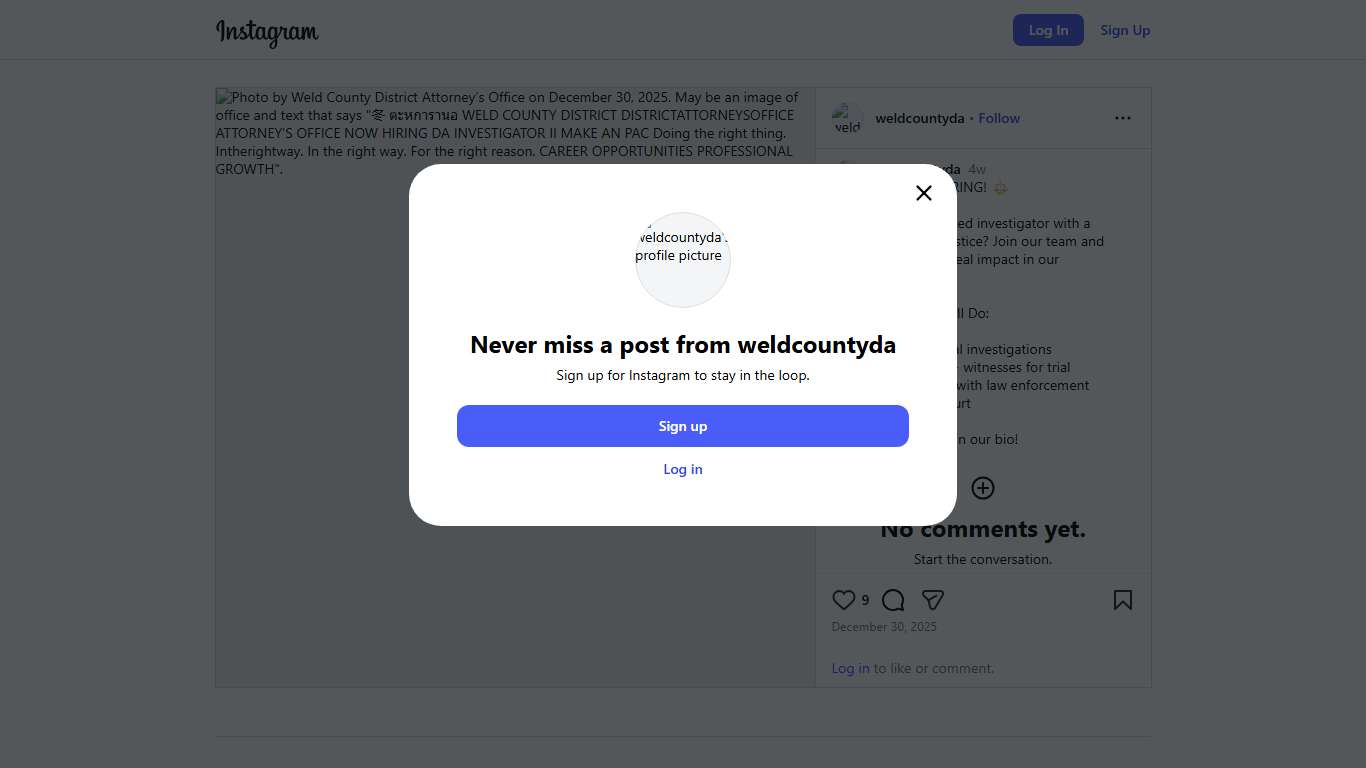
Task: Open the weldcountyda username in the post header
Action: tap(919, 118)
